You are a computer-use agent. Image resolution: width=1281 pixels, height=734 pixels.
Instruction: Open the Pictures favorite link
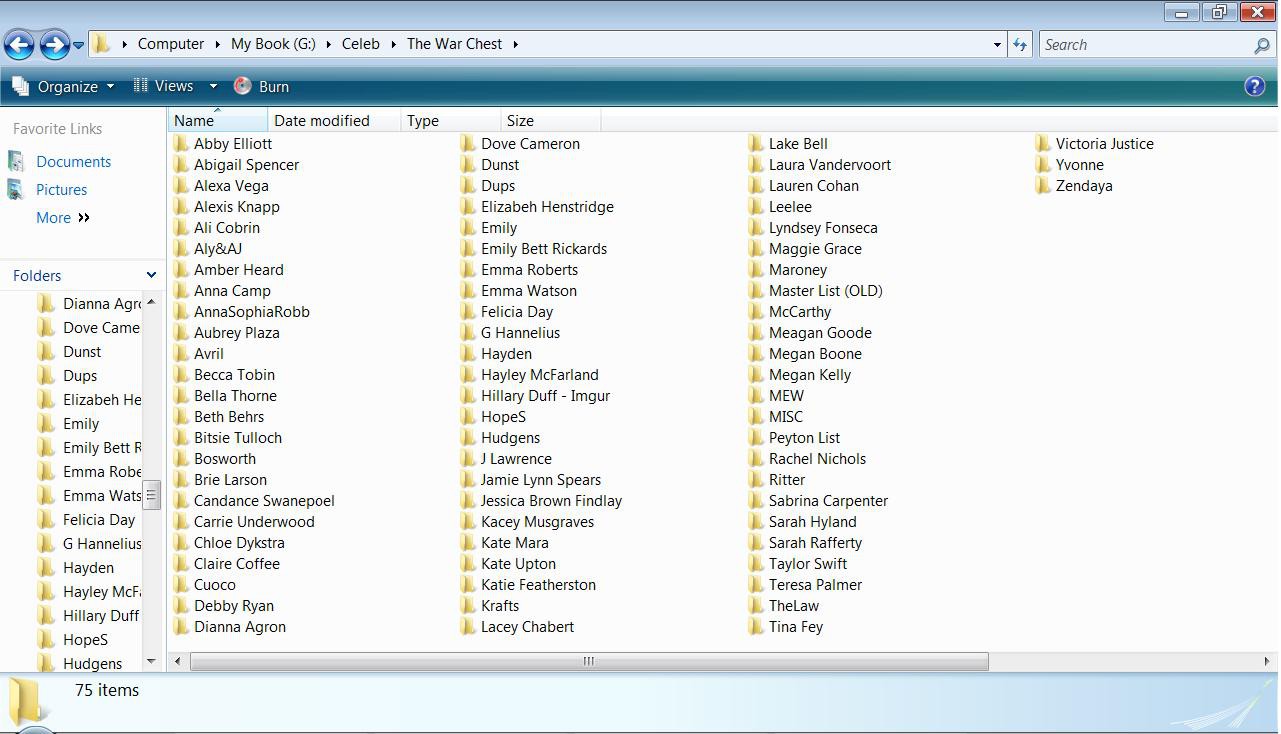click(61, 190)
